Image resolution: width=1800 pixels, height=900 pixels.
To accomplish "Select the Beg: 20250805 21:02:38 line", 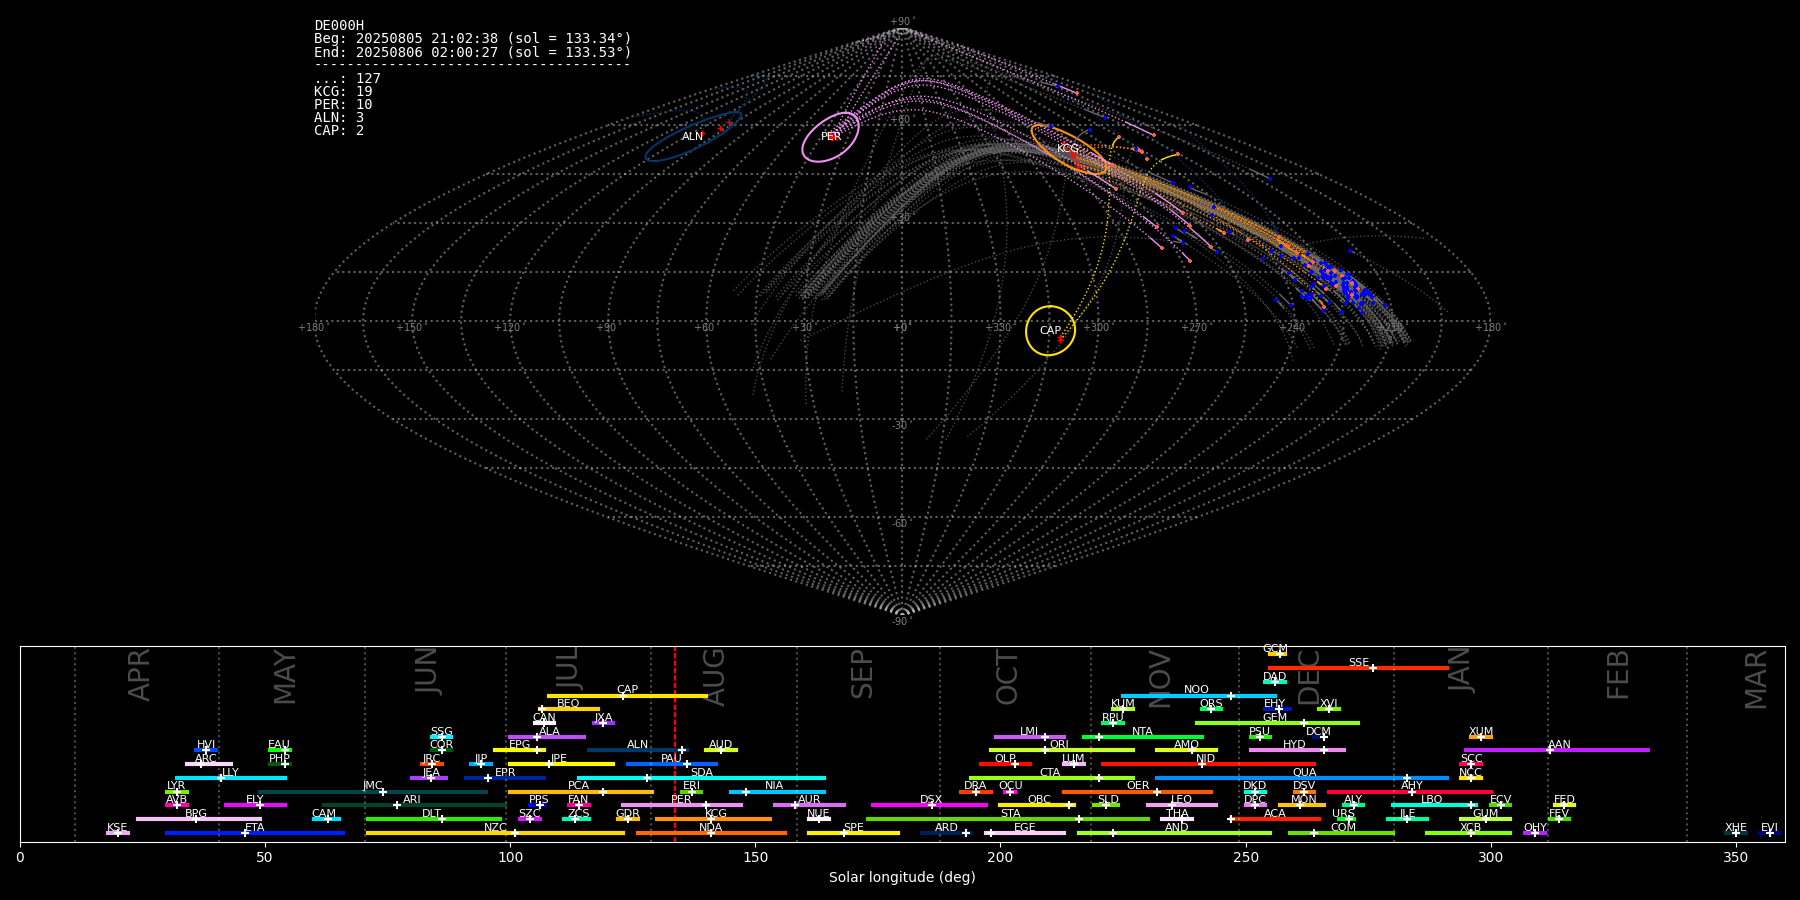I will click(x=473, y=39).
